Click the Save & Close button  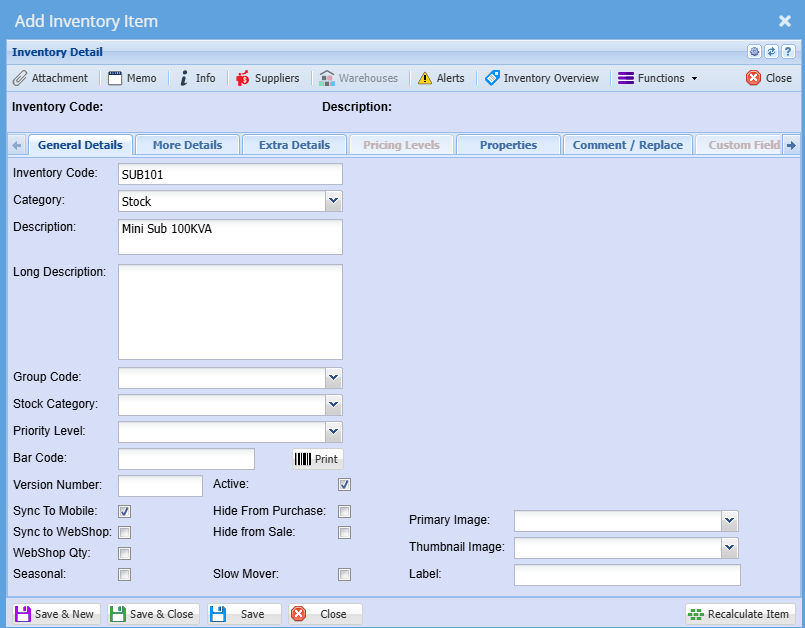tap(153, 614)
